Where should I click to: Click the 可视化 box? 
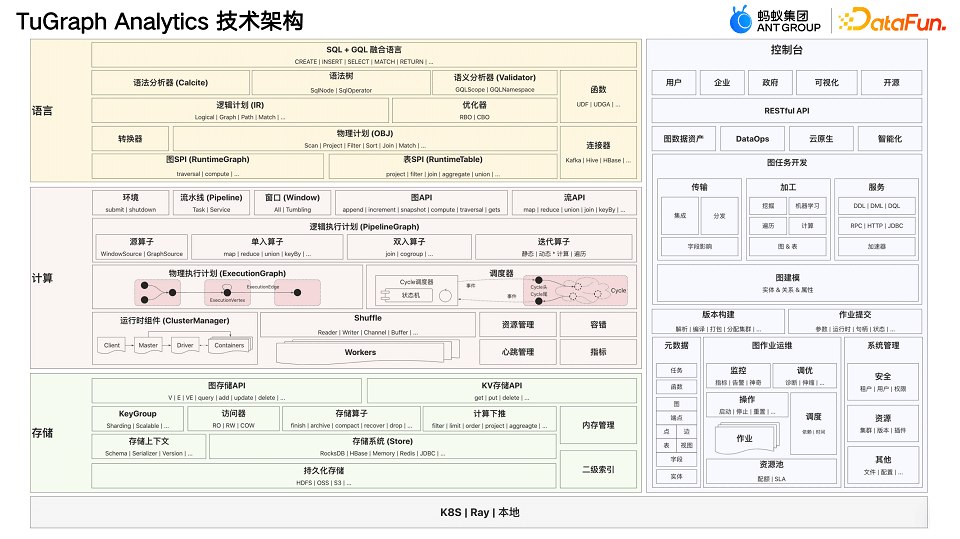pyautogui.click(x=827, y=83)
